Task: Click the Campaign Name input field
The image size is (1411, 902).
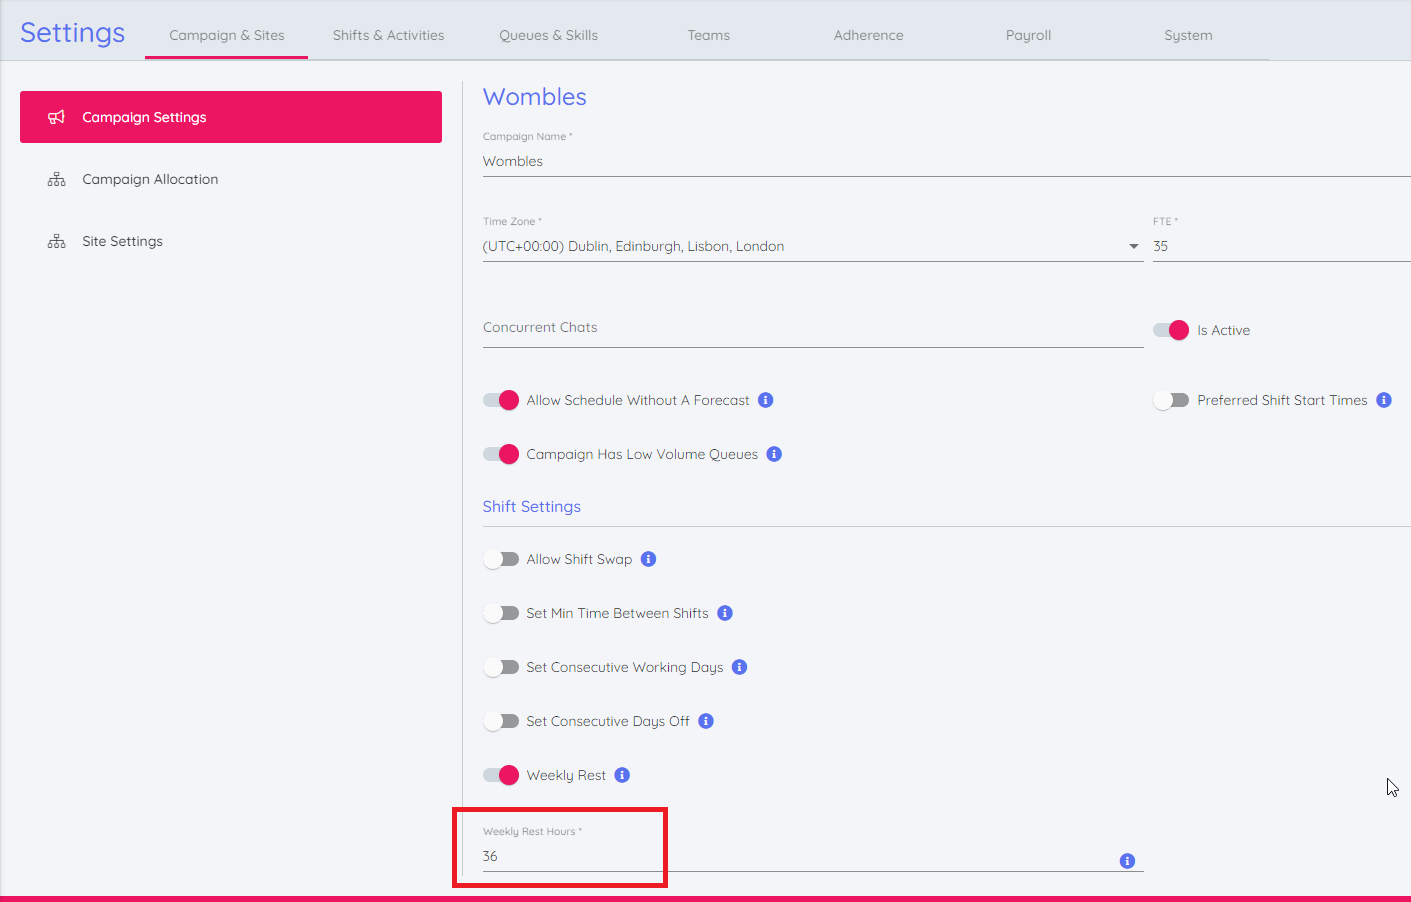Action: 940,161
